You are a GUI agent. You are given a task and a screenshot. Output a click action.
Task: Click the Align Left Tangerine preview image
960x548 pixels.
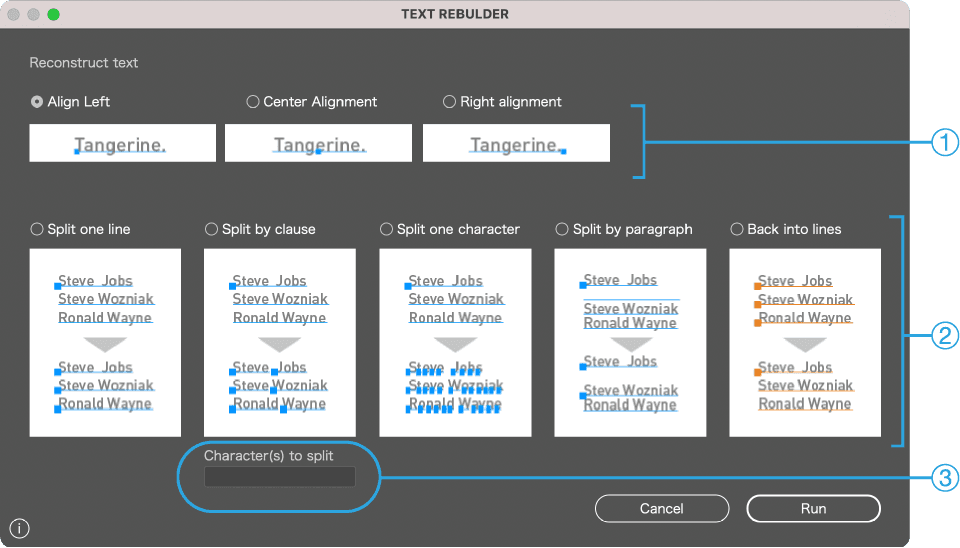pyautogui.click(x=122, y=143)
